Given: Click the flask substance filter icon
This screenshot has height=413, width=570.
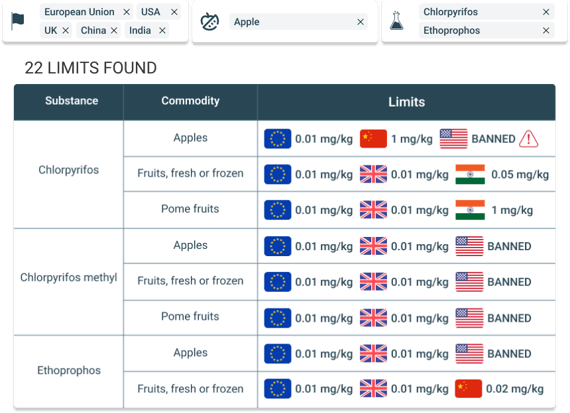Looking at the screenshot, I should [397, 21].
